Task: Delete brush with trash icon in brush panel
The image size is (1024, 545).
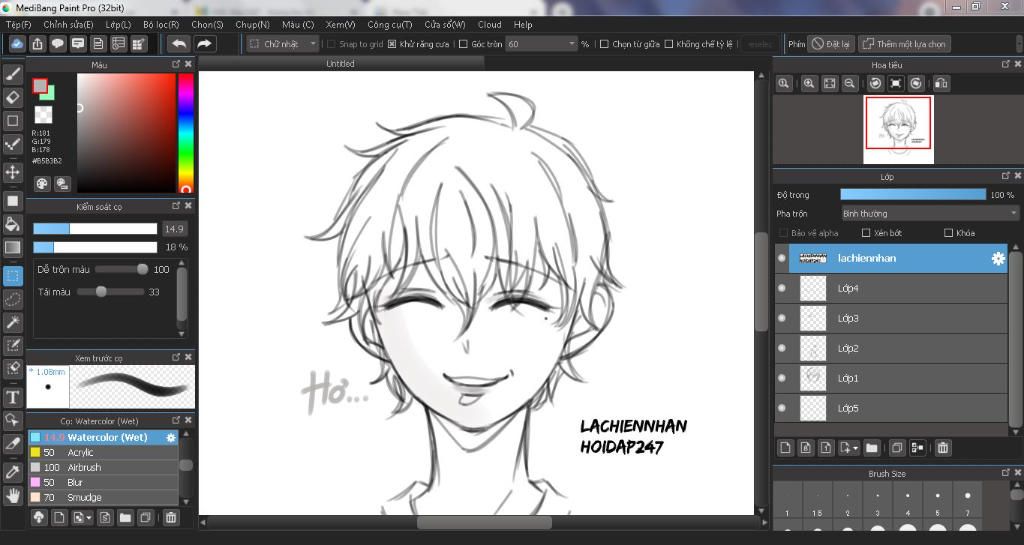Action: pos(170,518)
